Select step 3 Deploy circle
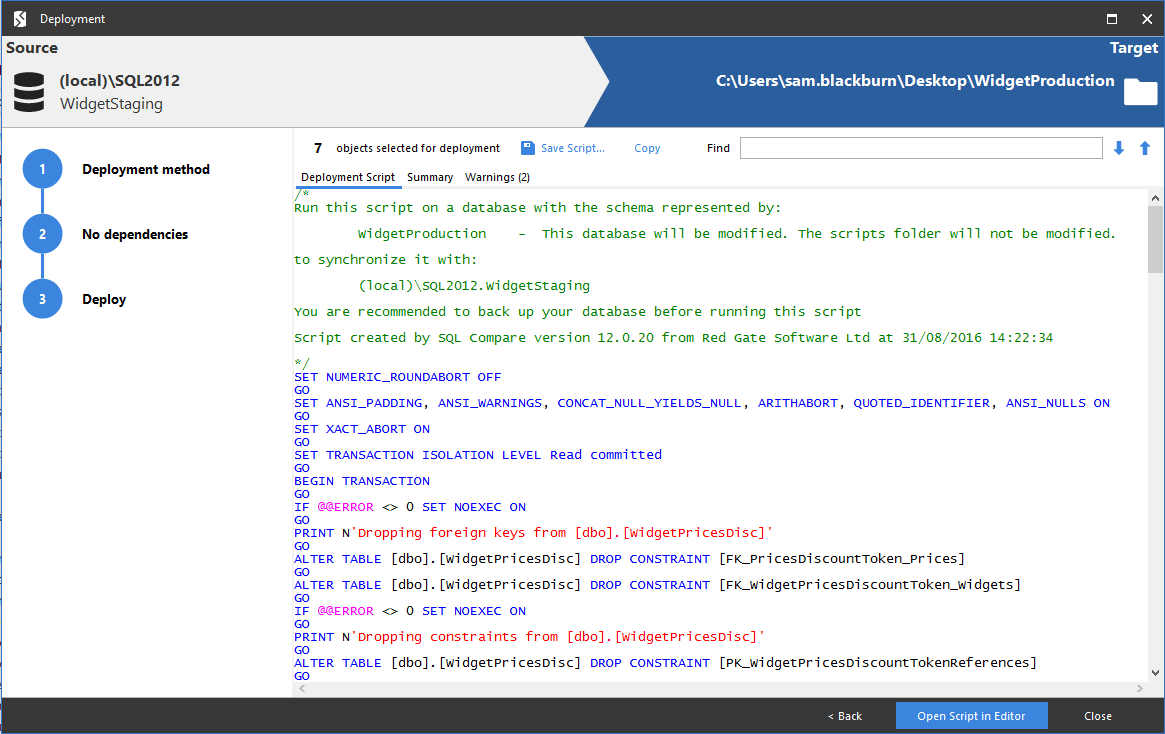 point(41,299)
